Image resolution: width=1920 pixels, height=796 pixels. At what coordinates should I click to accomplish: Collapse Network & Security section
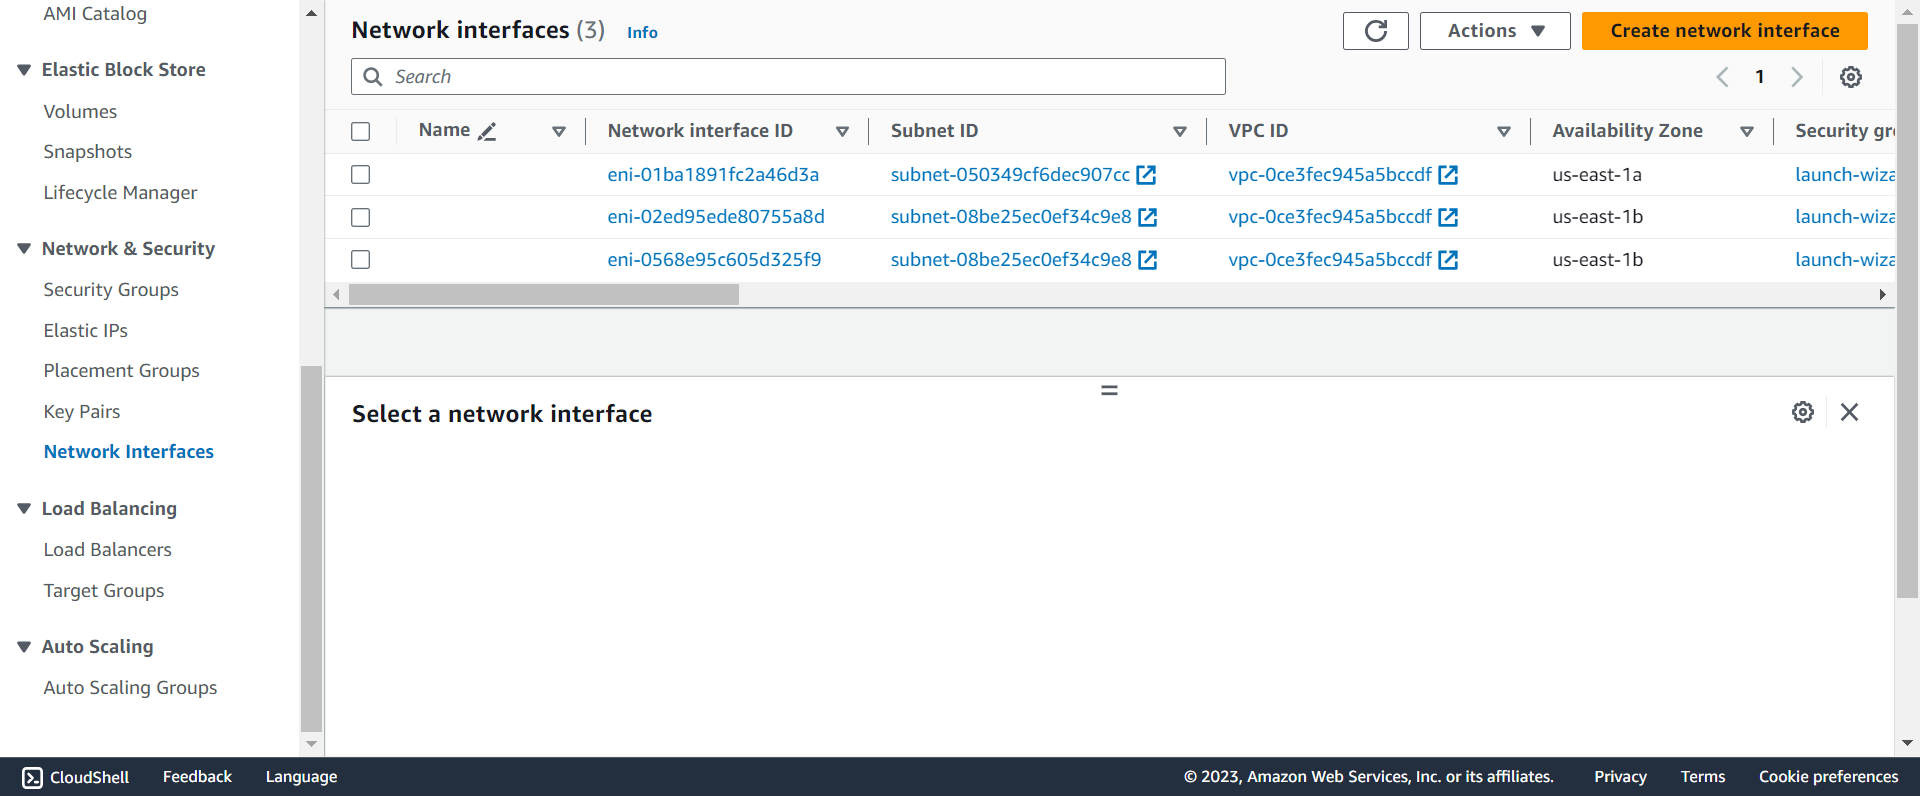click(24, 249)
